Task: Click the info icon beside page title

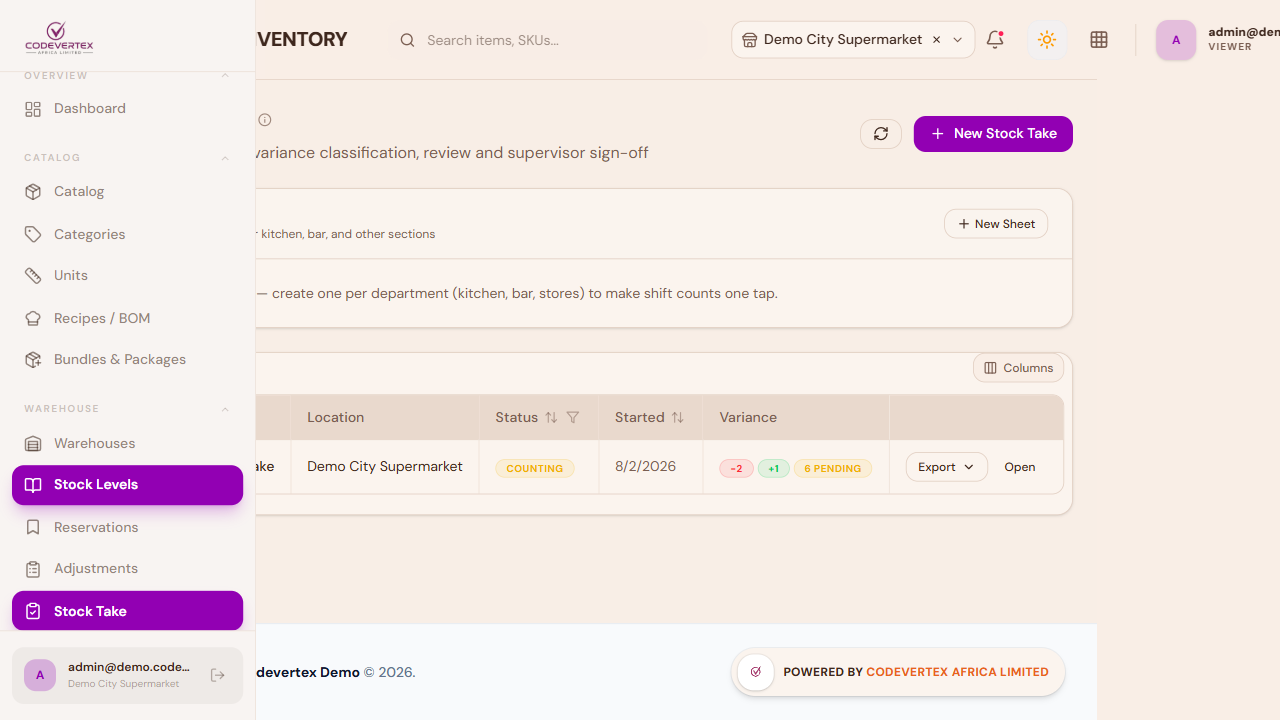Action: 265,120
